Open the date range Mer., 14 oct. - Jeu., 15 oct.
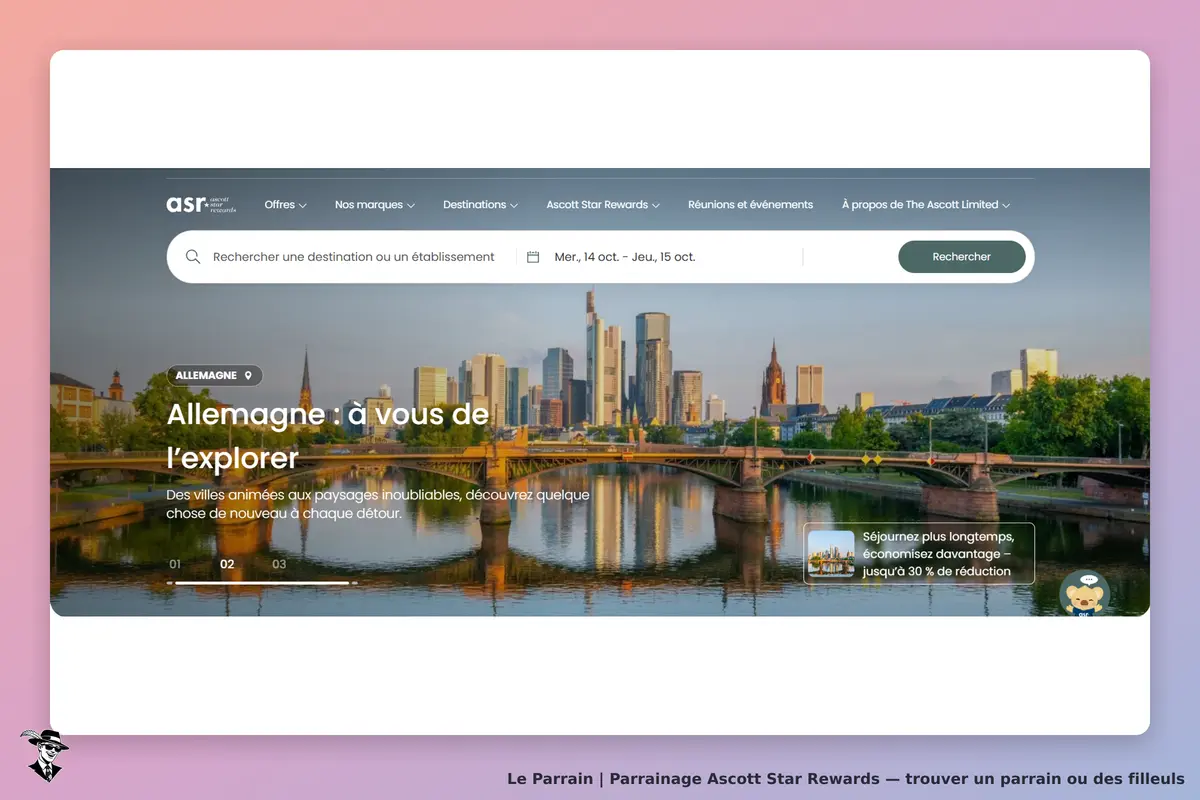 pos(625,257)
